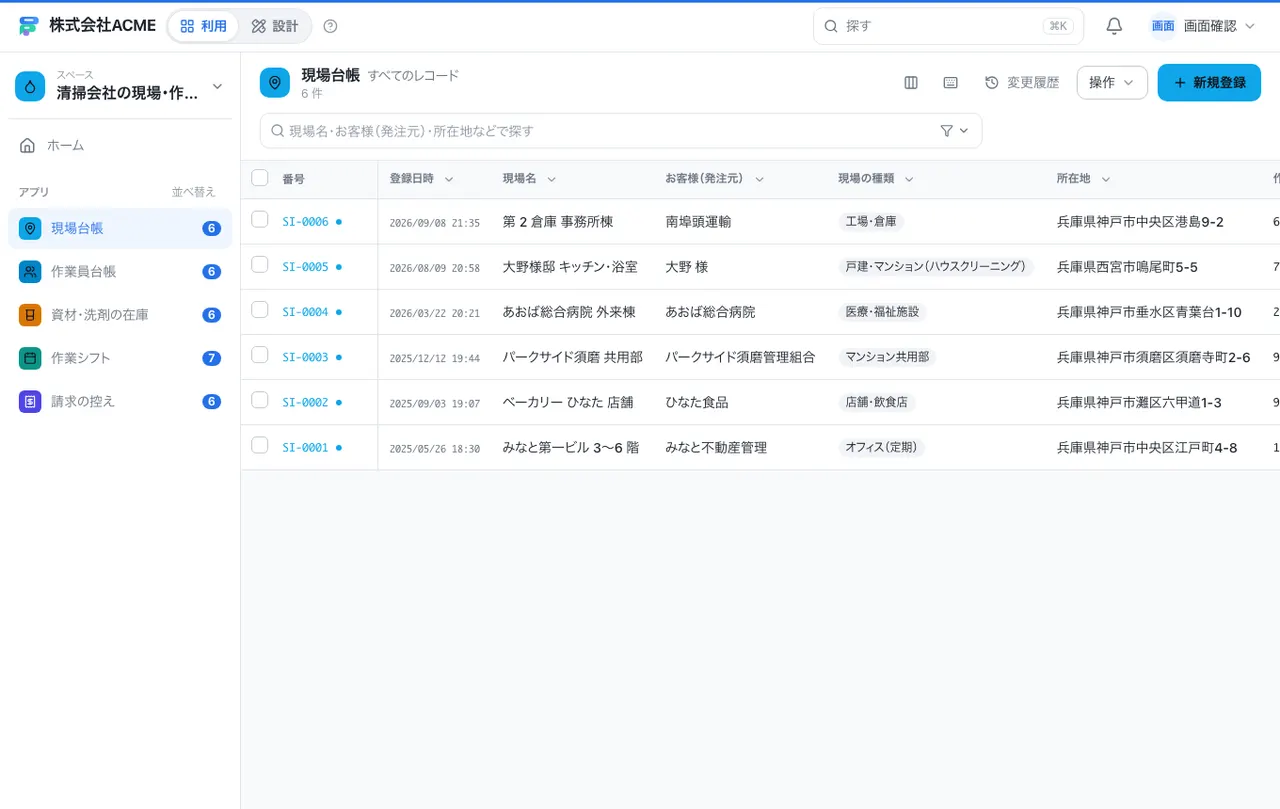Open 作業員台帳 app
Image resolution: width=1280 pixels, height=809 pixels.
[x=120, y=271]
